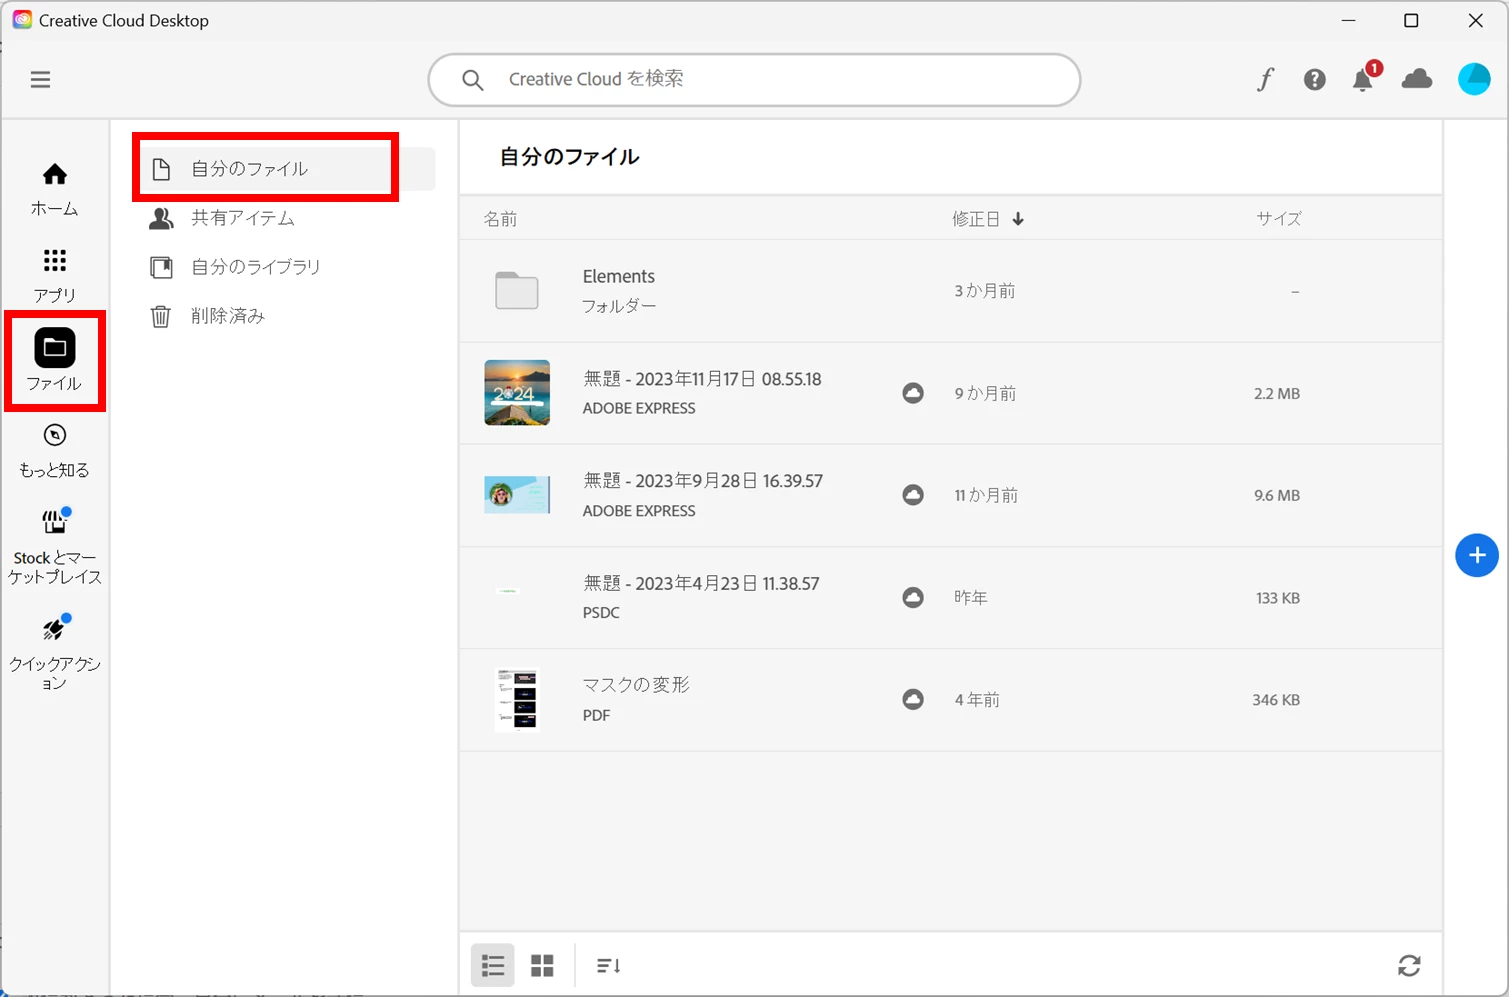Select 無題 - 2023年11月17日 08.55.18 file
The width and height of the screenshot is (1509, 997).
(702, 379)
